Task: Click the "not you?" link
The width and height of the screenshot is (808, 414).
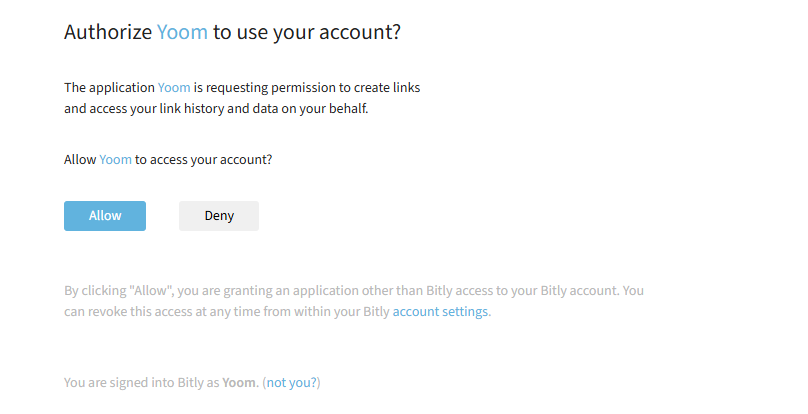Action: click(292, 383)
